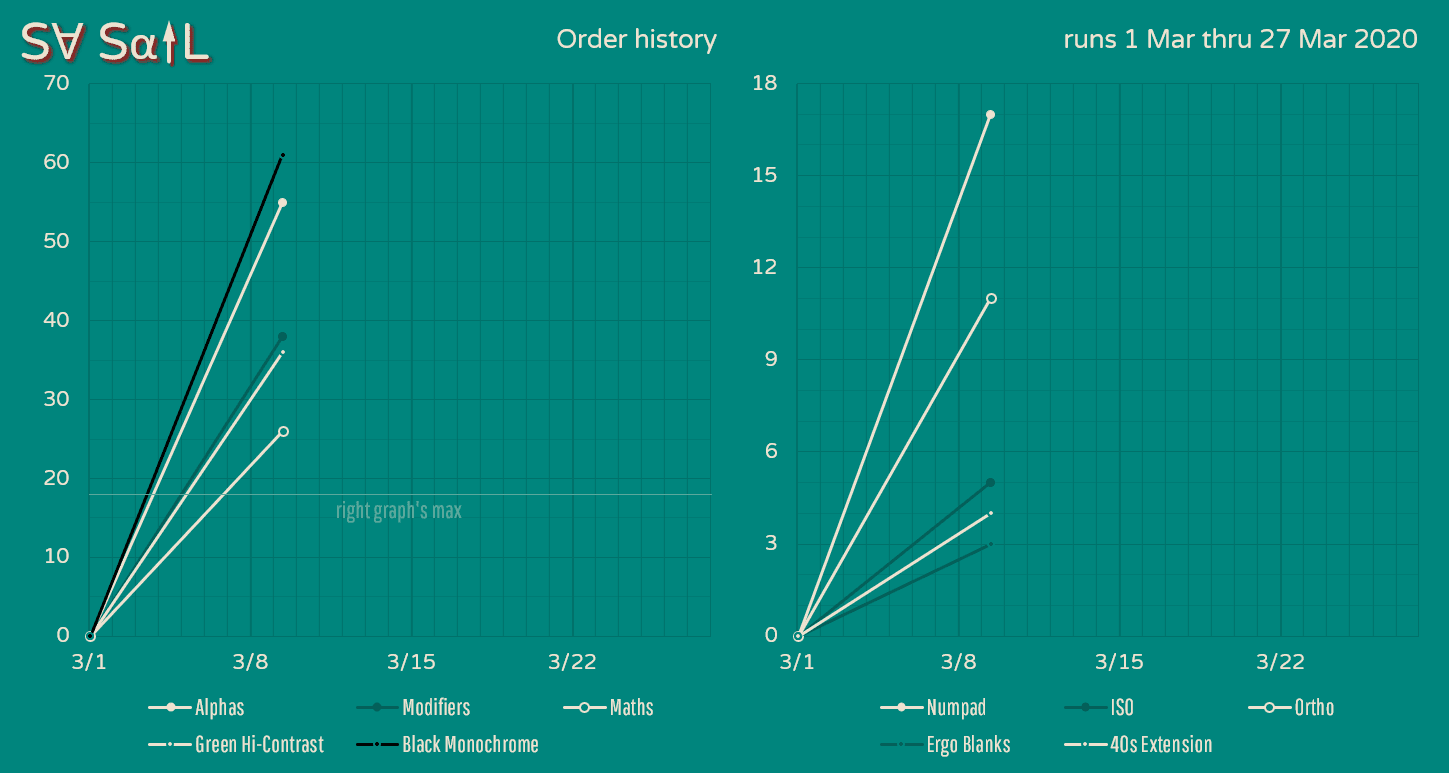Click the Maths data point near 26
This screenshot has height=773, width=1449.
(x=283, y=431)
